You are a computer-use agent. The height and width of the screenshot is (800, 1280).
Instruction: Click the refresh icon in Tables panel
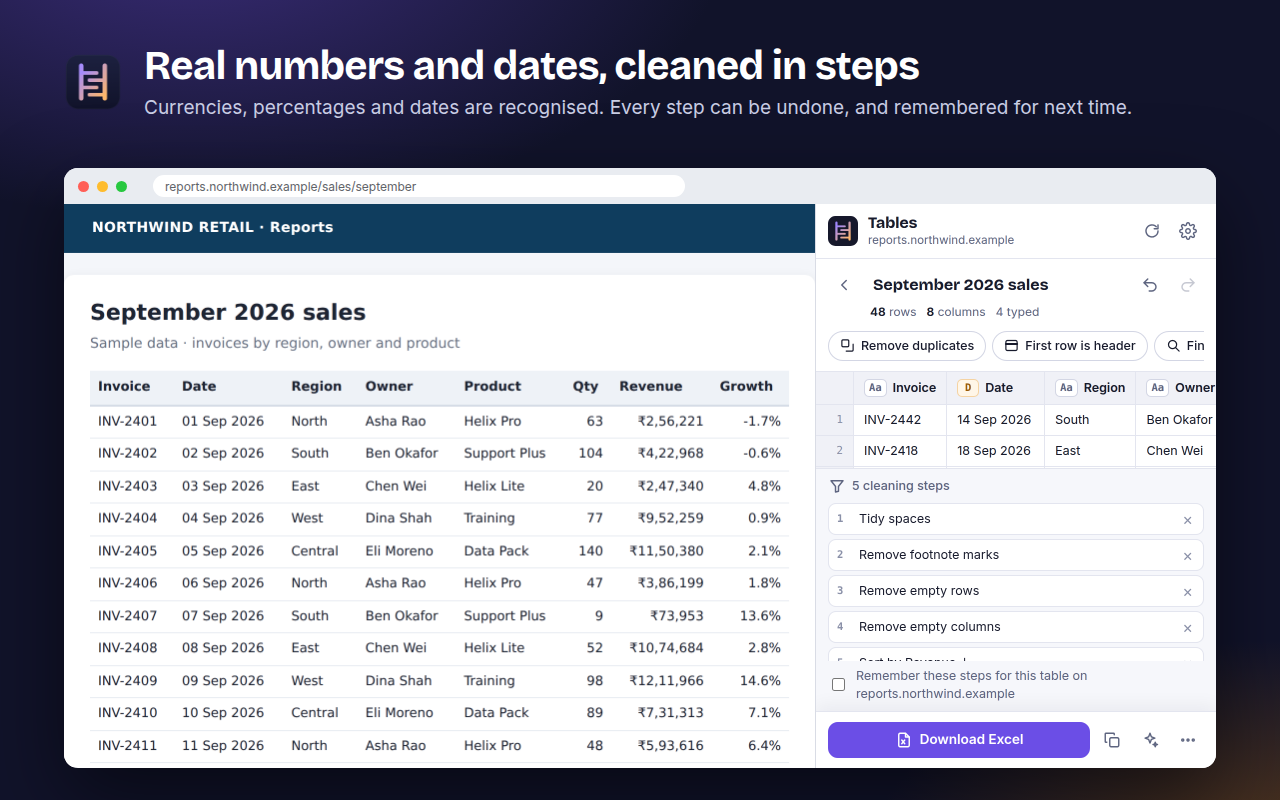(1152, 231)
